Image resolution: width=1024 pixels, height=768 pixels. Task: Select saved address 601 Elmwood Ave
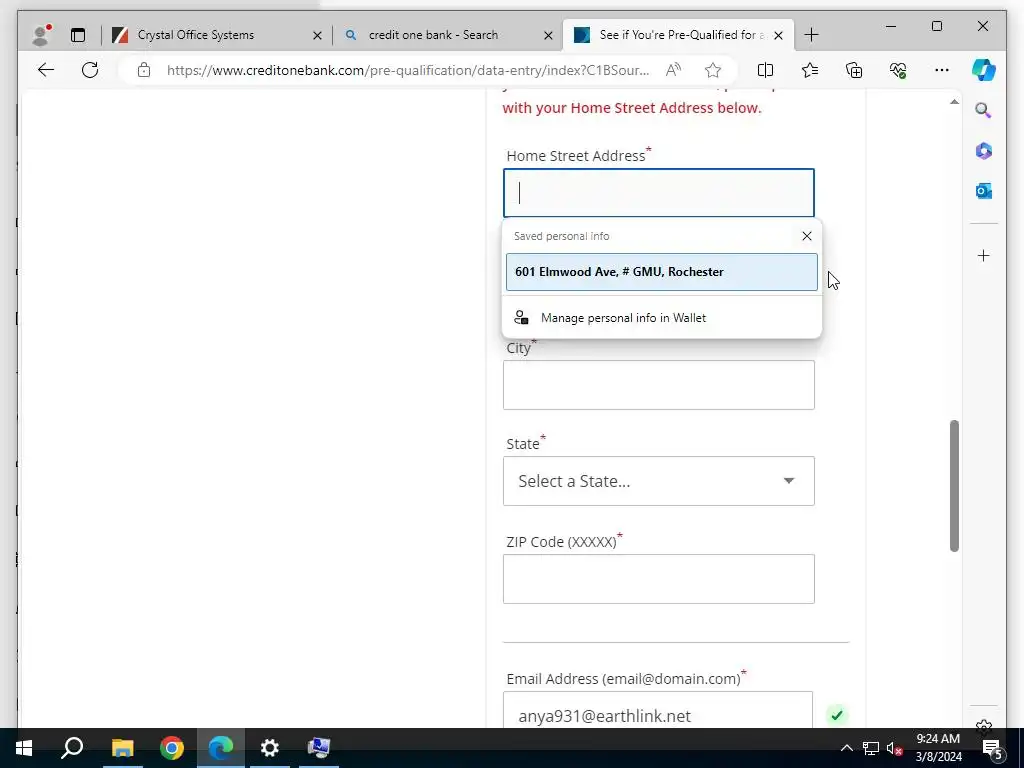click(x=662, y=272)
